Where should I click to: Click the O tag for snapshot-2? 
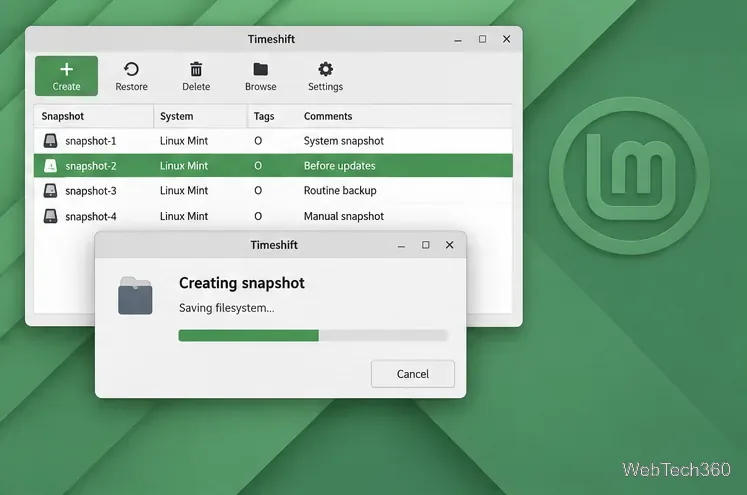coord(258,166)
